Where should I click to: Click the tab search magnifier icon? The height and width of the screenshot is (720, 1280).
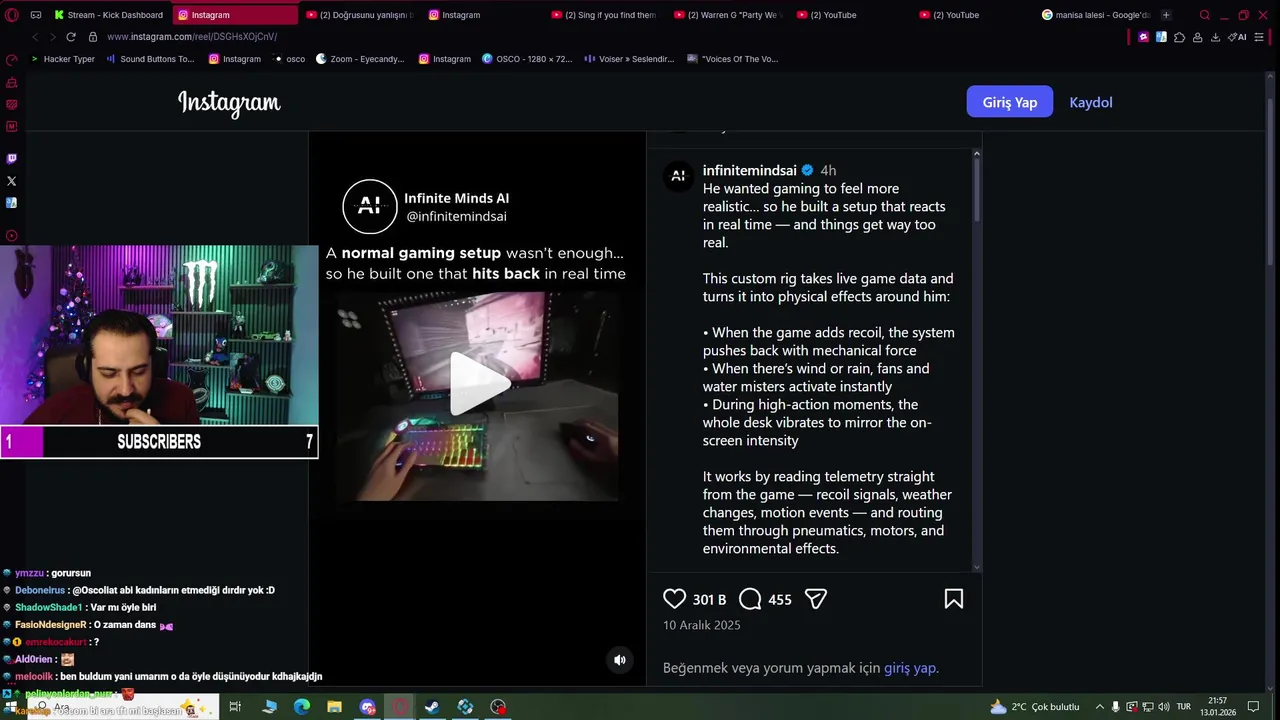pyautogui.click(x=1204, y=15)
